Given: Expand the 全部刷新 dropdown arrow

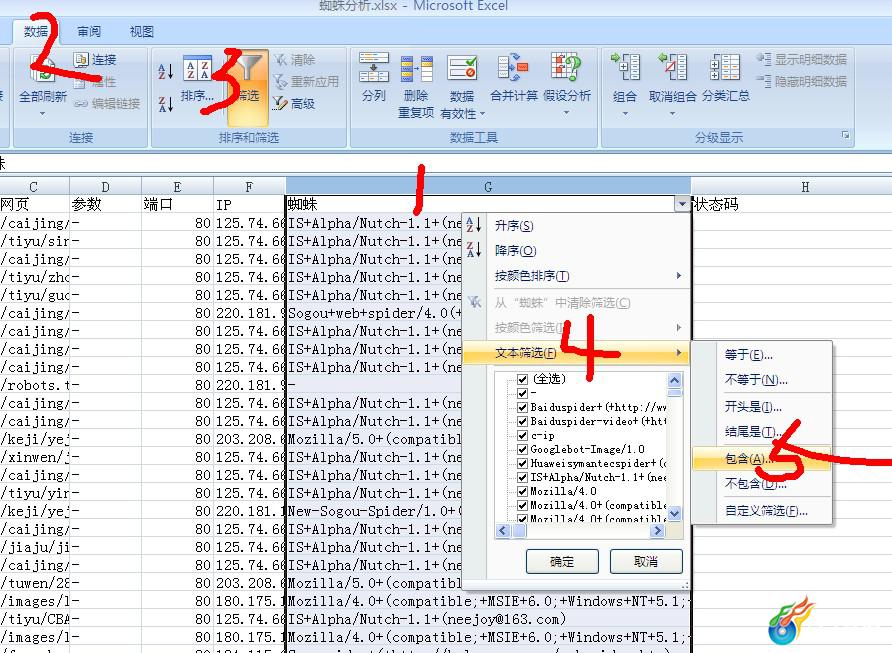Looking at the screenshot, I should (43, 114).
